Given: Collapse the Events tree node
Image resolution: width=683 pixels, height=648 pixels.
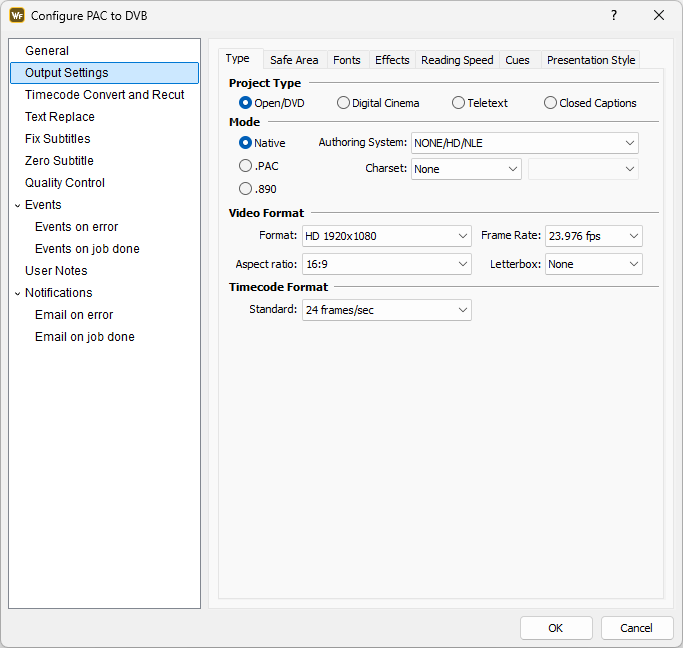Looking at the screenshot, I should [17, 205].
